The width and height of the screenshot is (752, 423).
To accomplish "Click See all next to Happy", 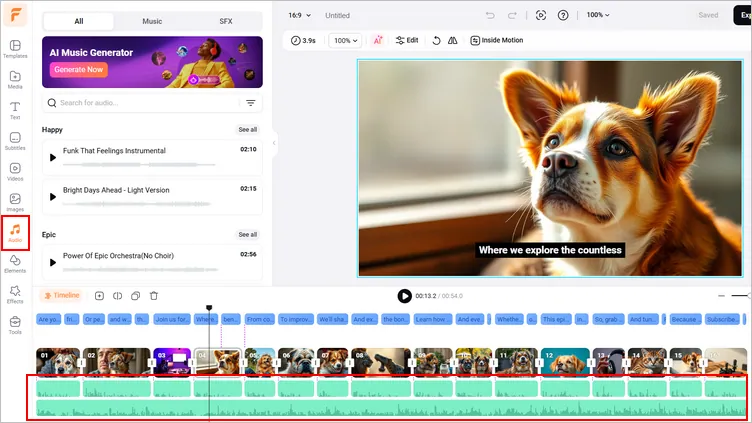I will (247, 130).
